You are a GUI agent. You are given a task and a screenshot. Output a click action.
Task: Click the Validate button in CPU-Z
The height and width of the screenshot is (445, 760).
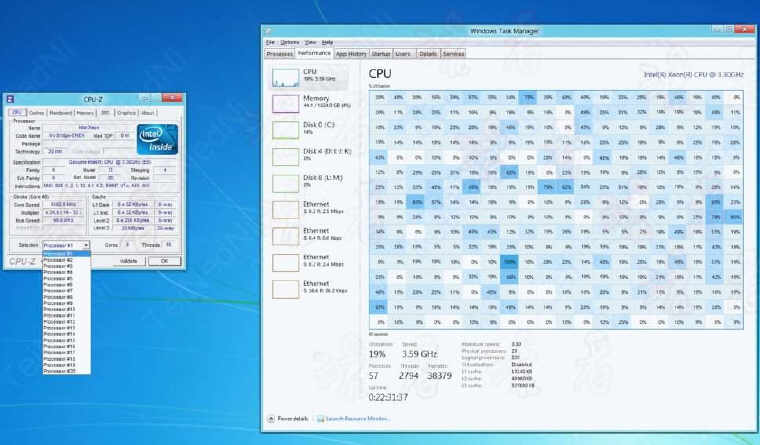[x=128, y=261]
